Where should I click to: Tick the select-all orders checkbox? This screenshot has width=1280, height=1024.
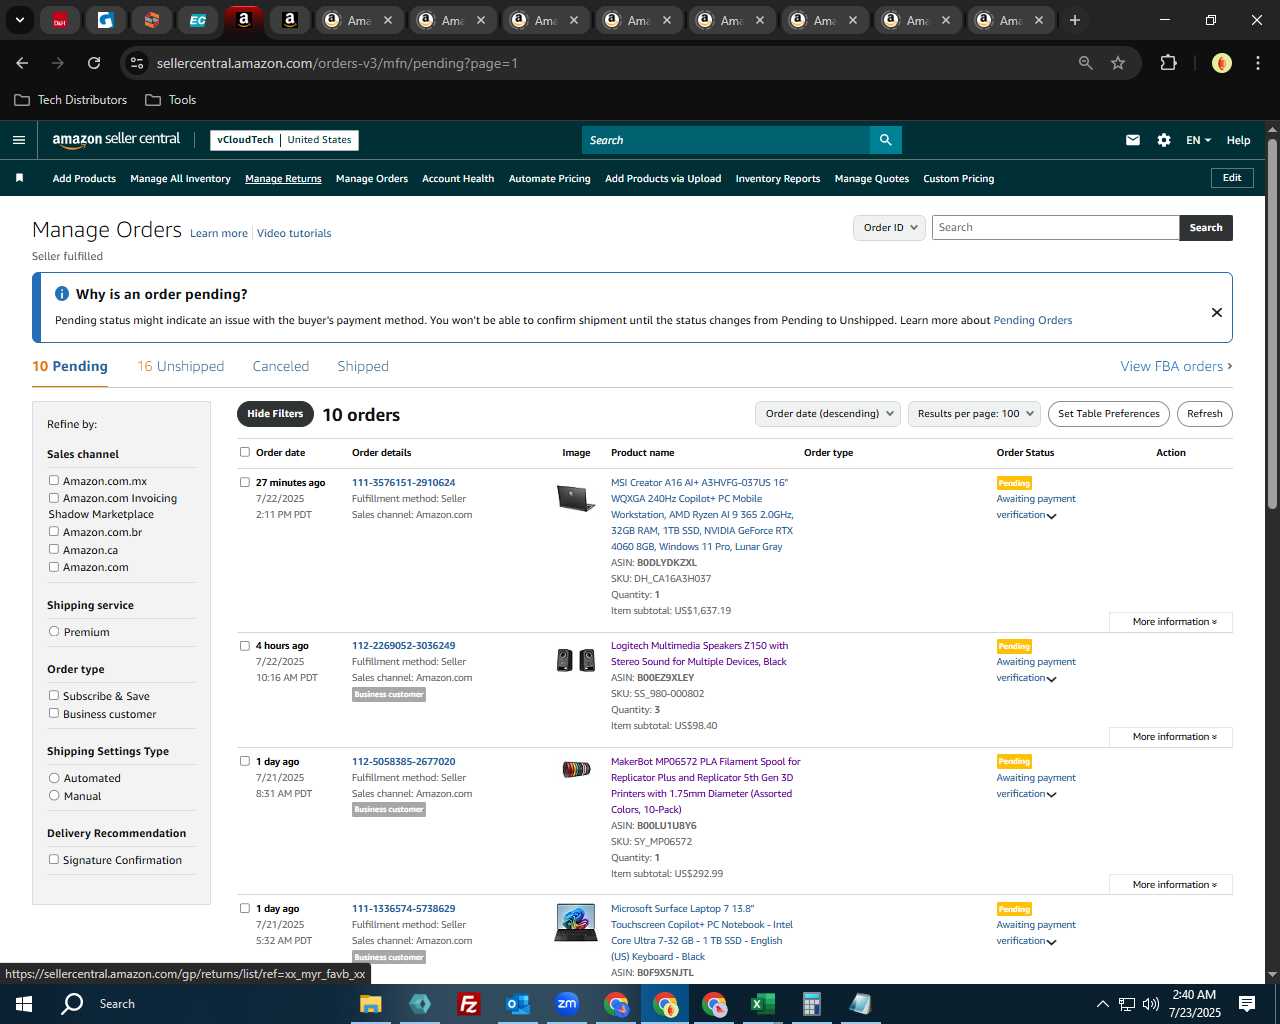[x=245, y=452]
